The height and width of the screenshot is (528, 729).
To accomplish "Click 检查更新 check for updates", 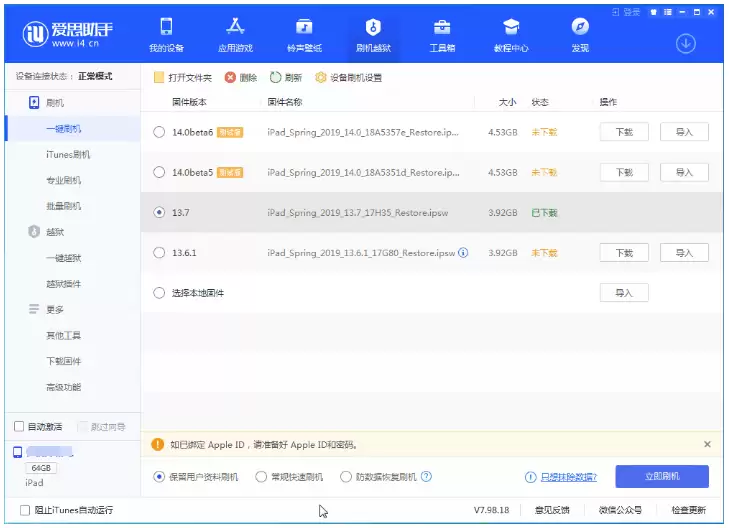I will coord(689,510).
